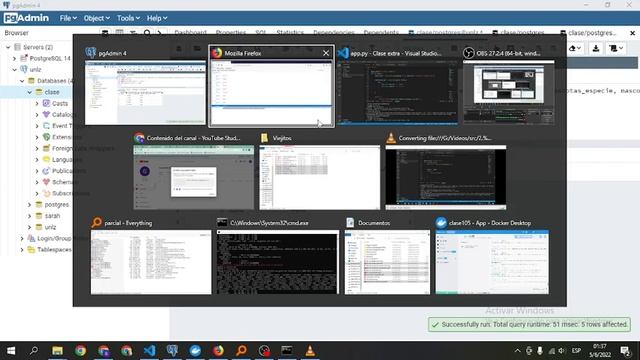
Task: Expand the Tablespaces node
Action: pos(22,249)
